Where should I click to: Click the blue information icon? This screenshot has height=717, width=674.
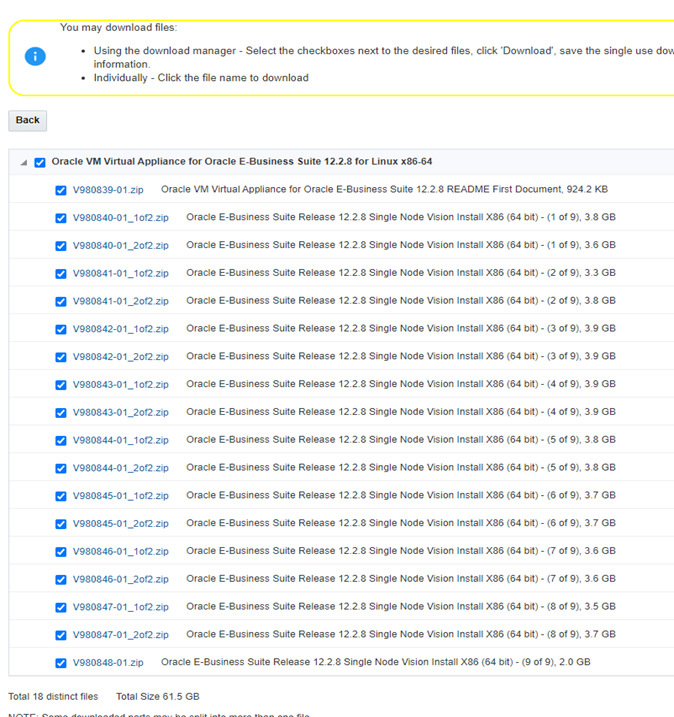click(35, 56)
